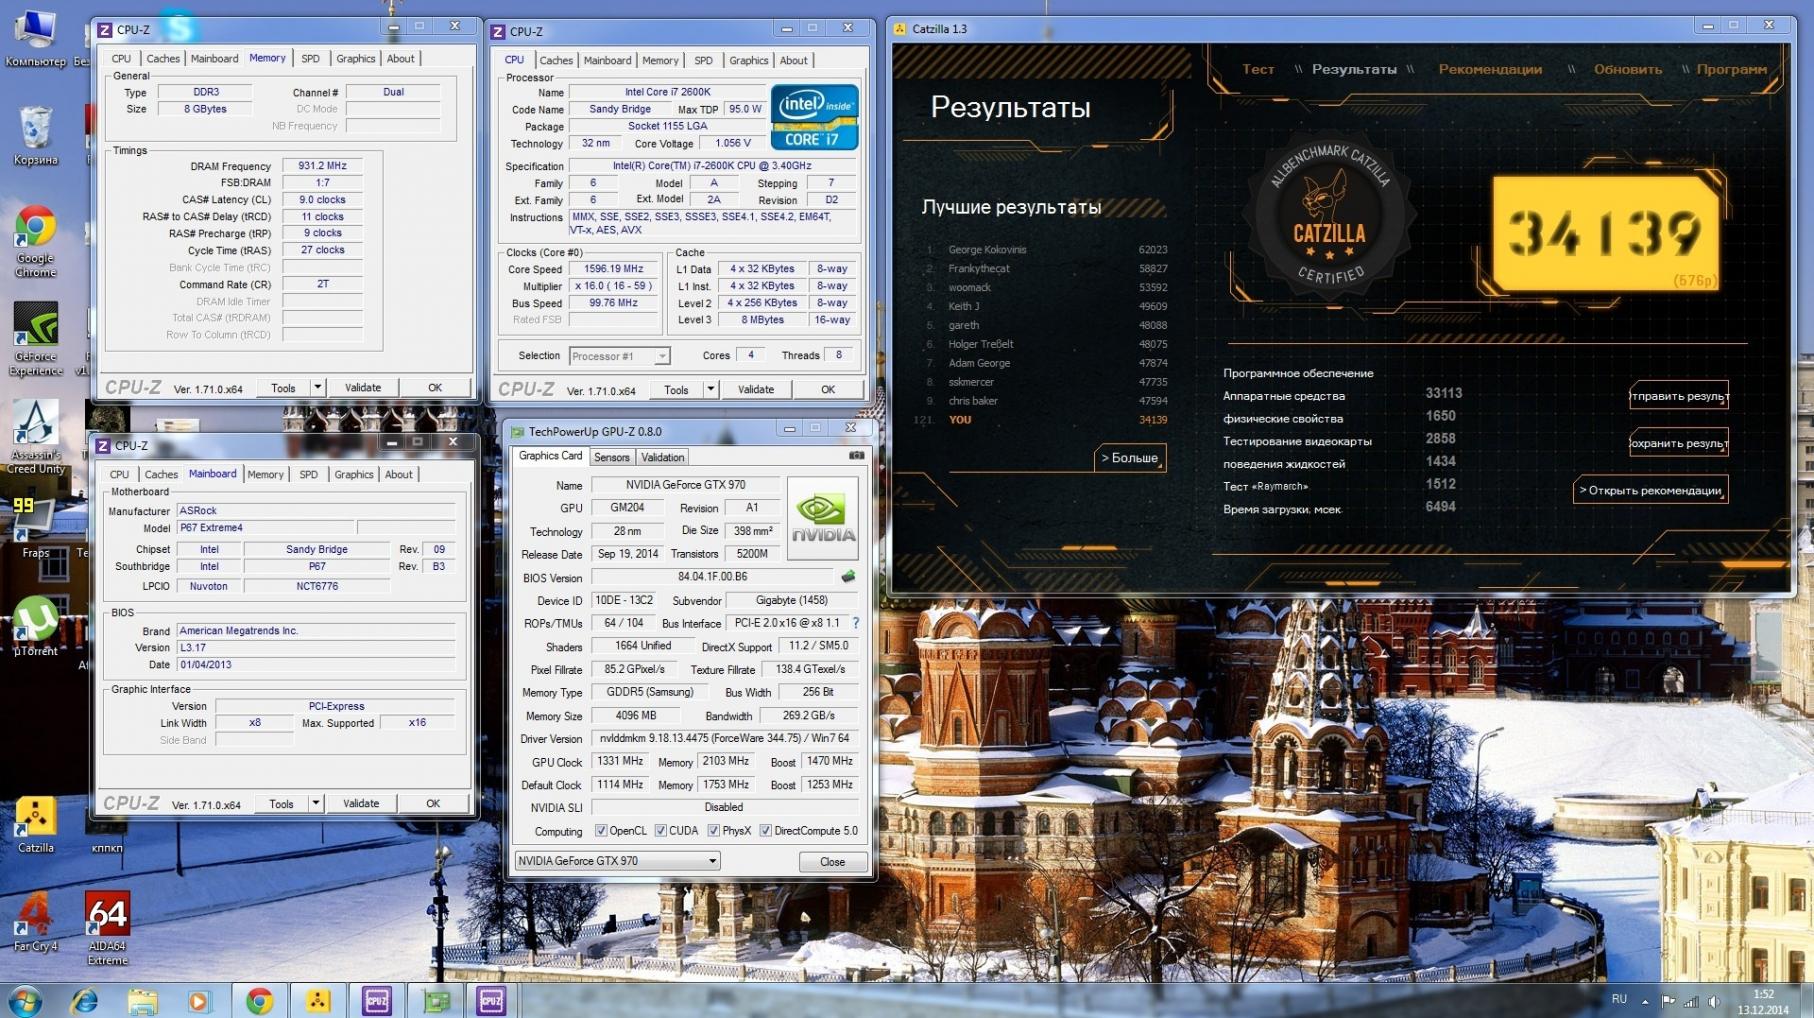The height and width of the screenshot is (1018, 1814).
Task: Open the NVIDIA GeForce GTX 970 dropdown
Action: 617,861
